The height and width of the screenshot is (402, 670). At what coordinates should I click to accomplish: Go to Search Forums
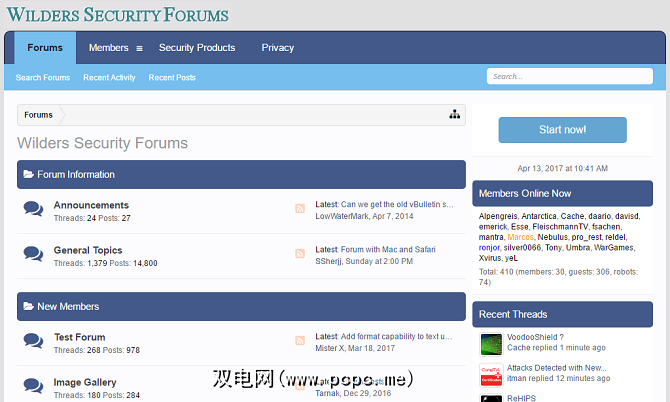pos(43,77)
